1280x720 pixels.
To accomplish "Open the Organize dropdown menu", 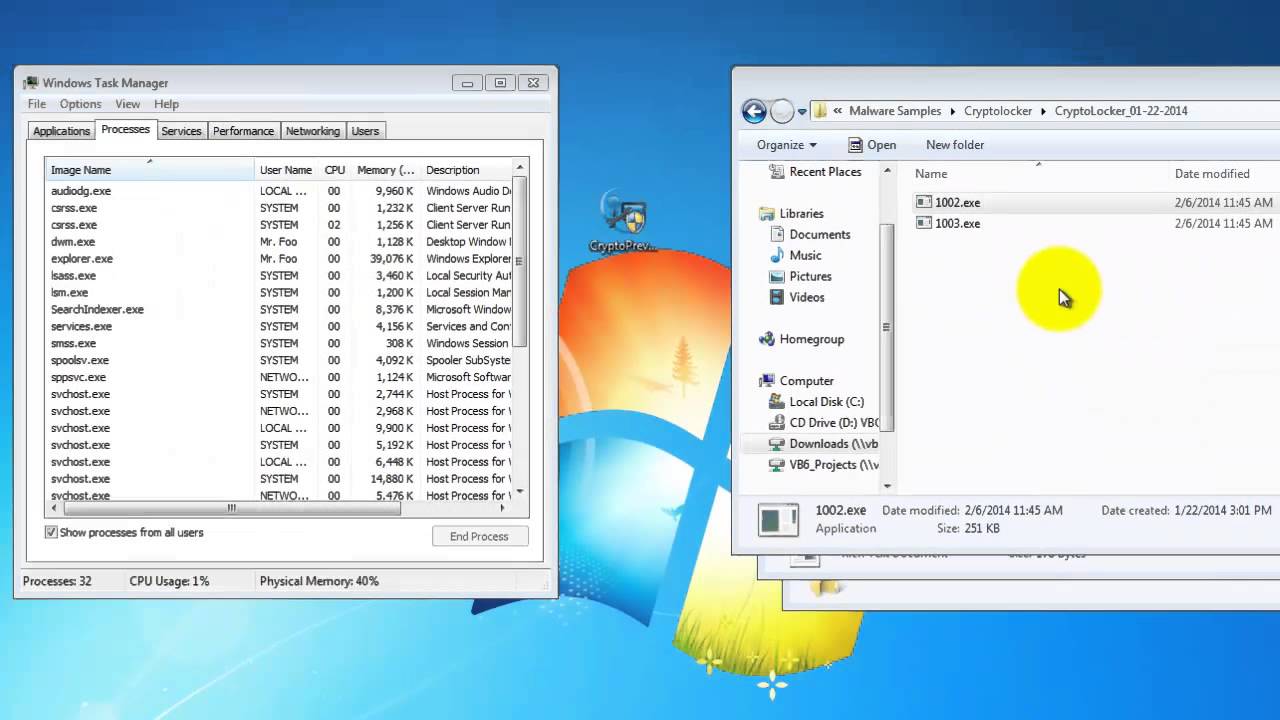I will (x=786, y=145).
